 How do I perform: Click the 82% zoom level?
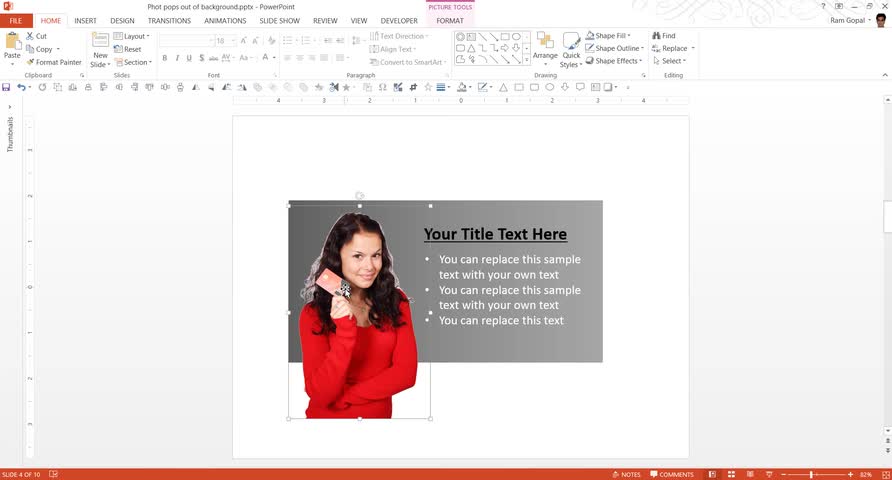[866, 474]
